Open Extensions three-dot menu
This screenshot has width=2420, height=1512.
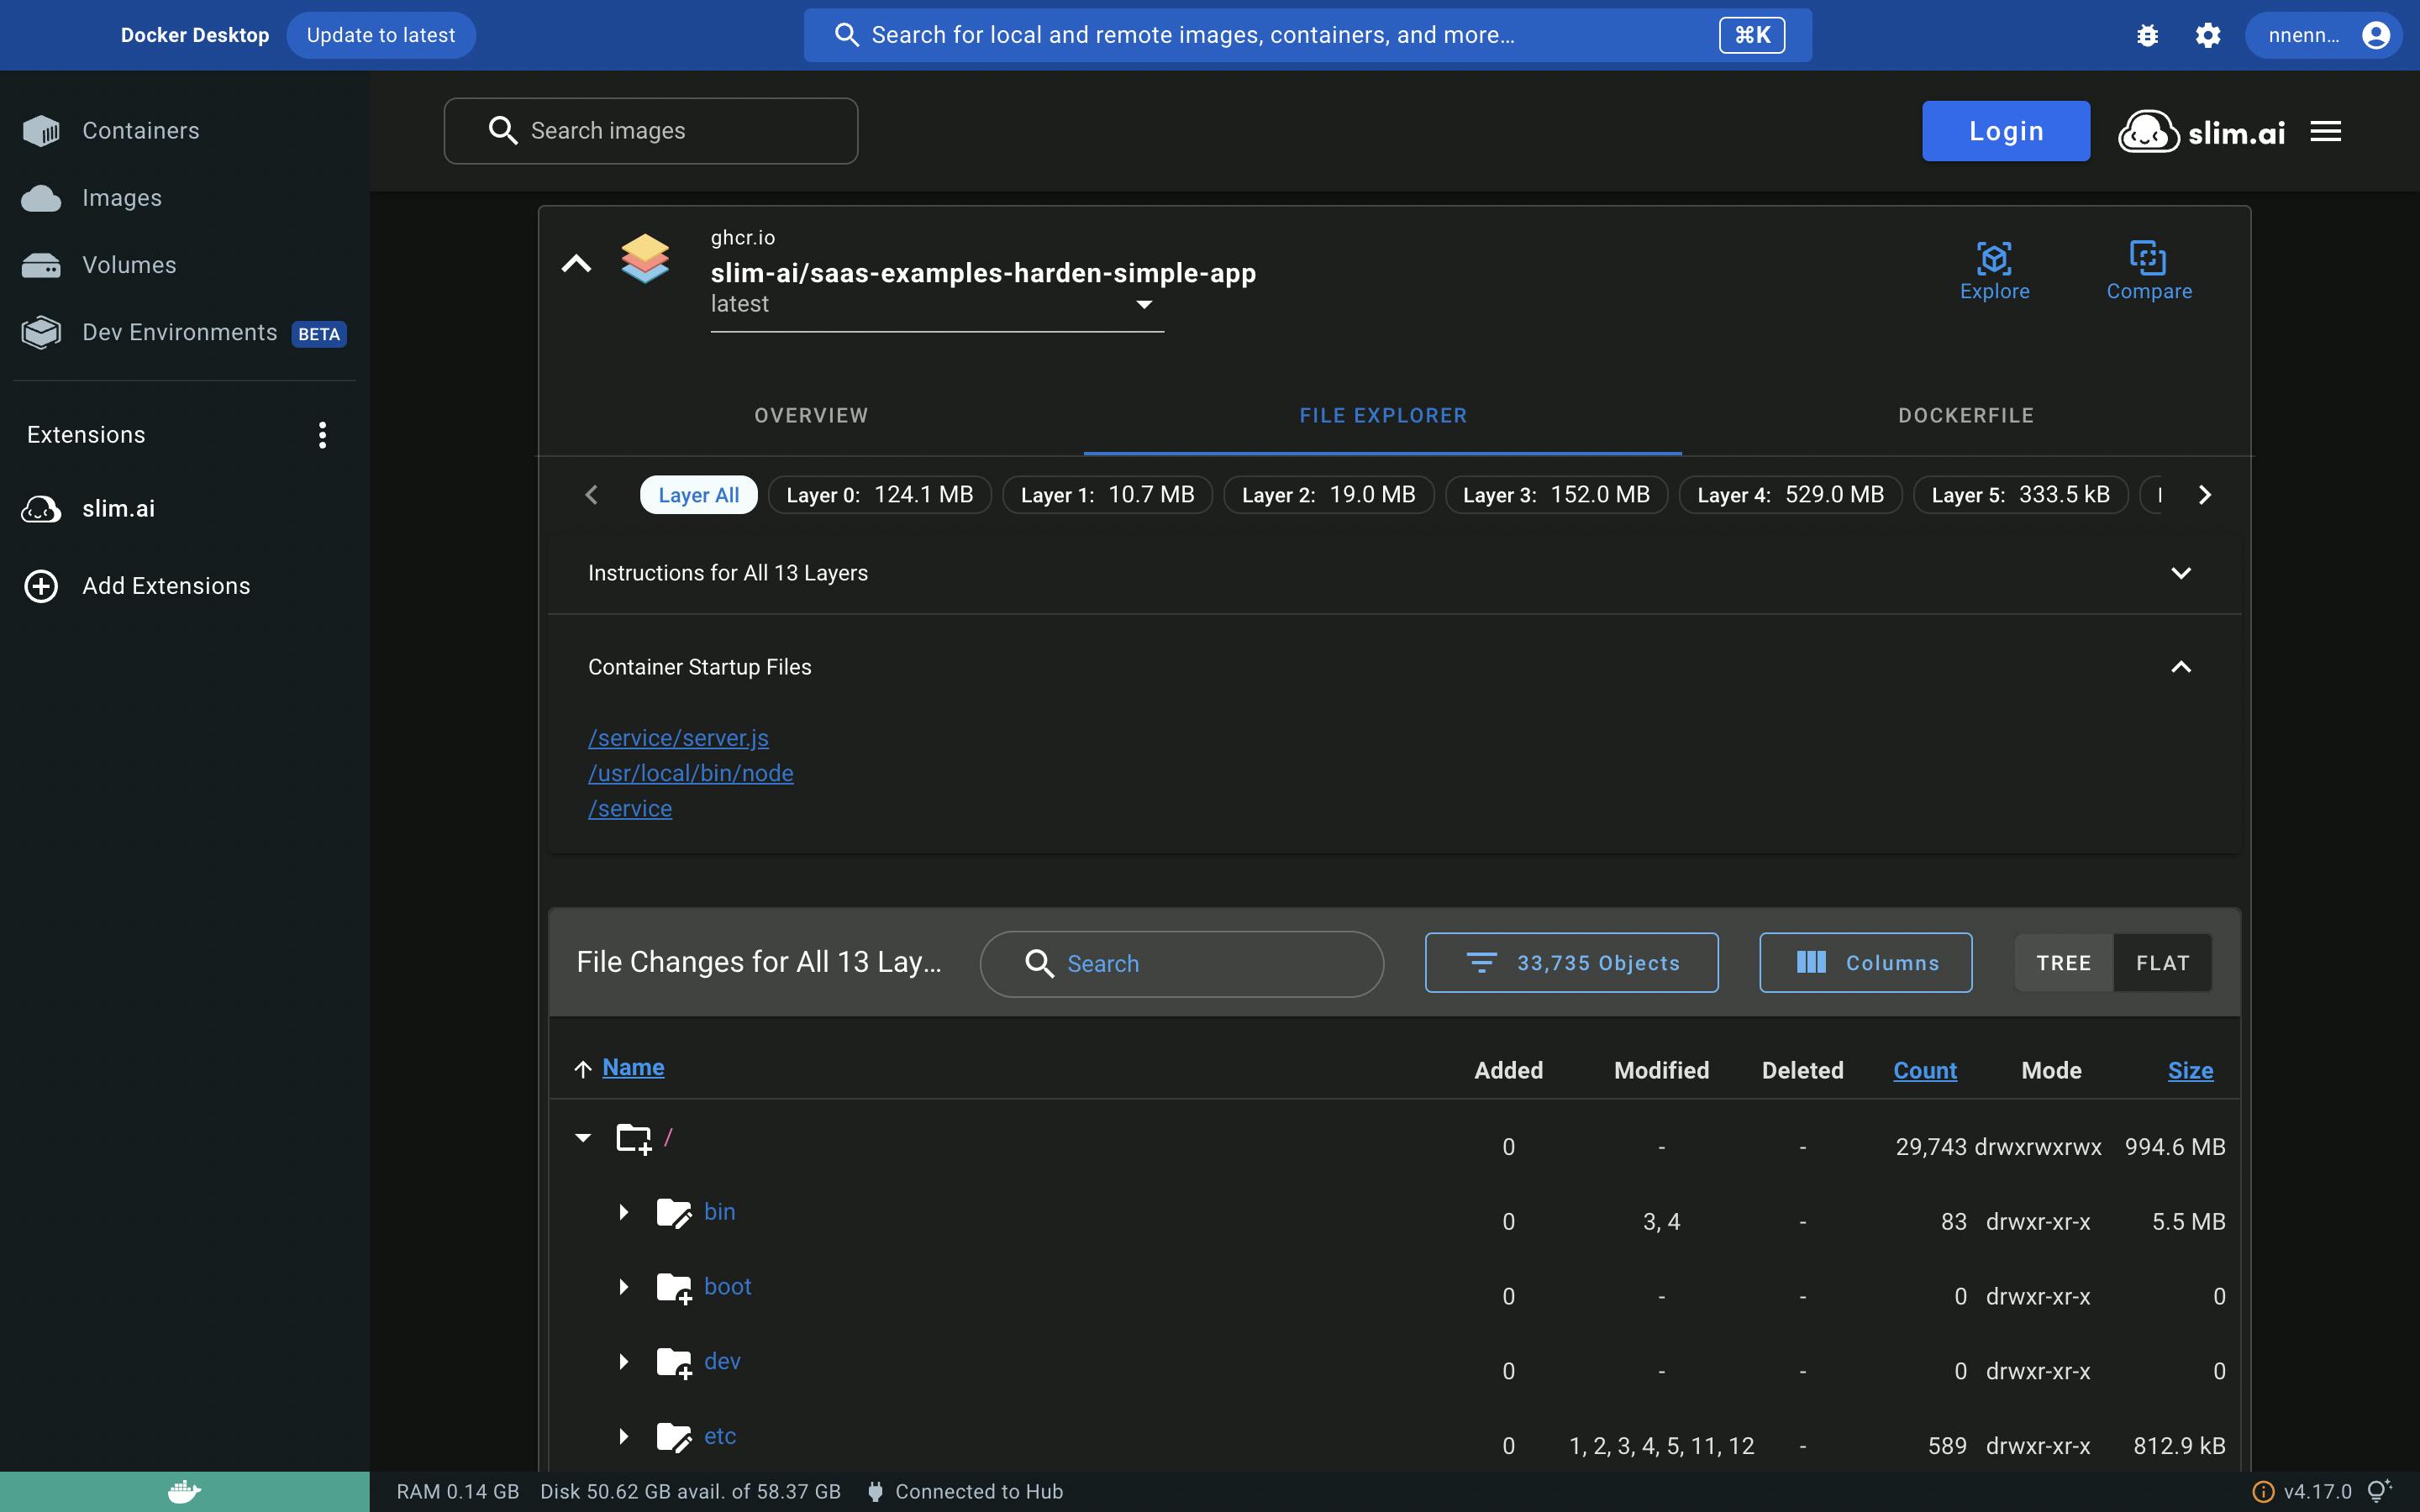tap(322, 435)
